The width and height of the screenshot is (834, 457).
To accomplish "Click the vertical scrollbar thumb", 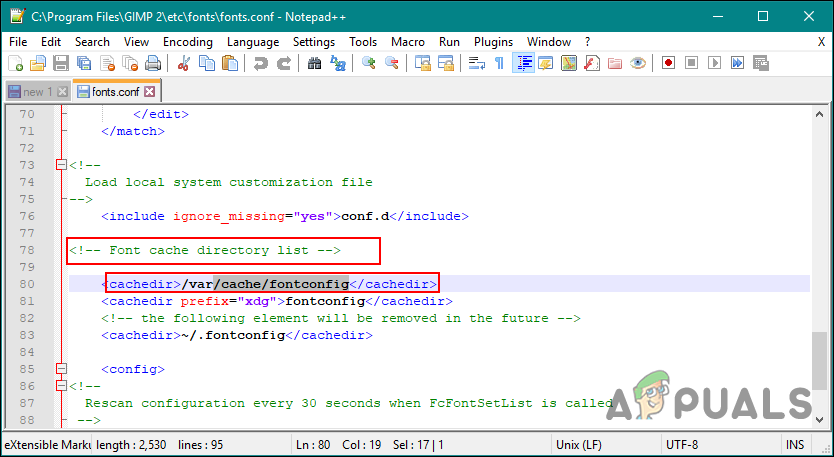I will (x=820, y=362).
